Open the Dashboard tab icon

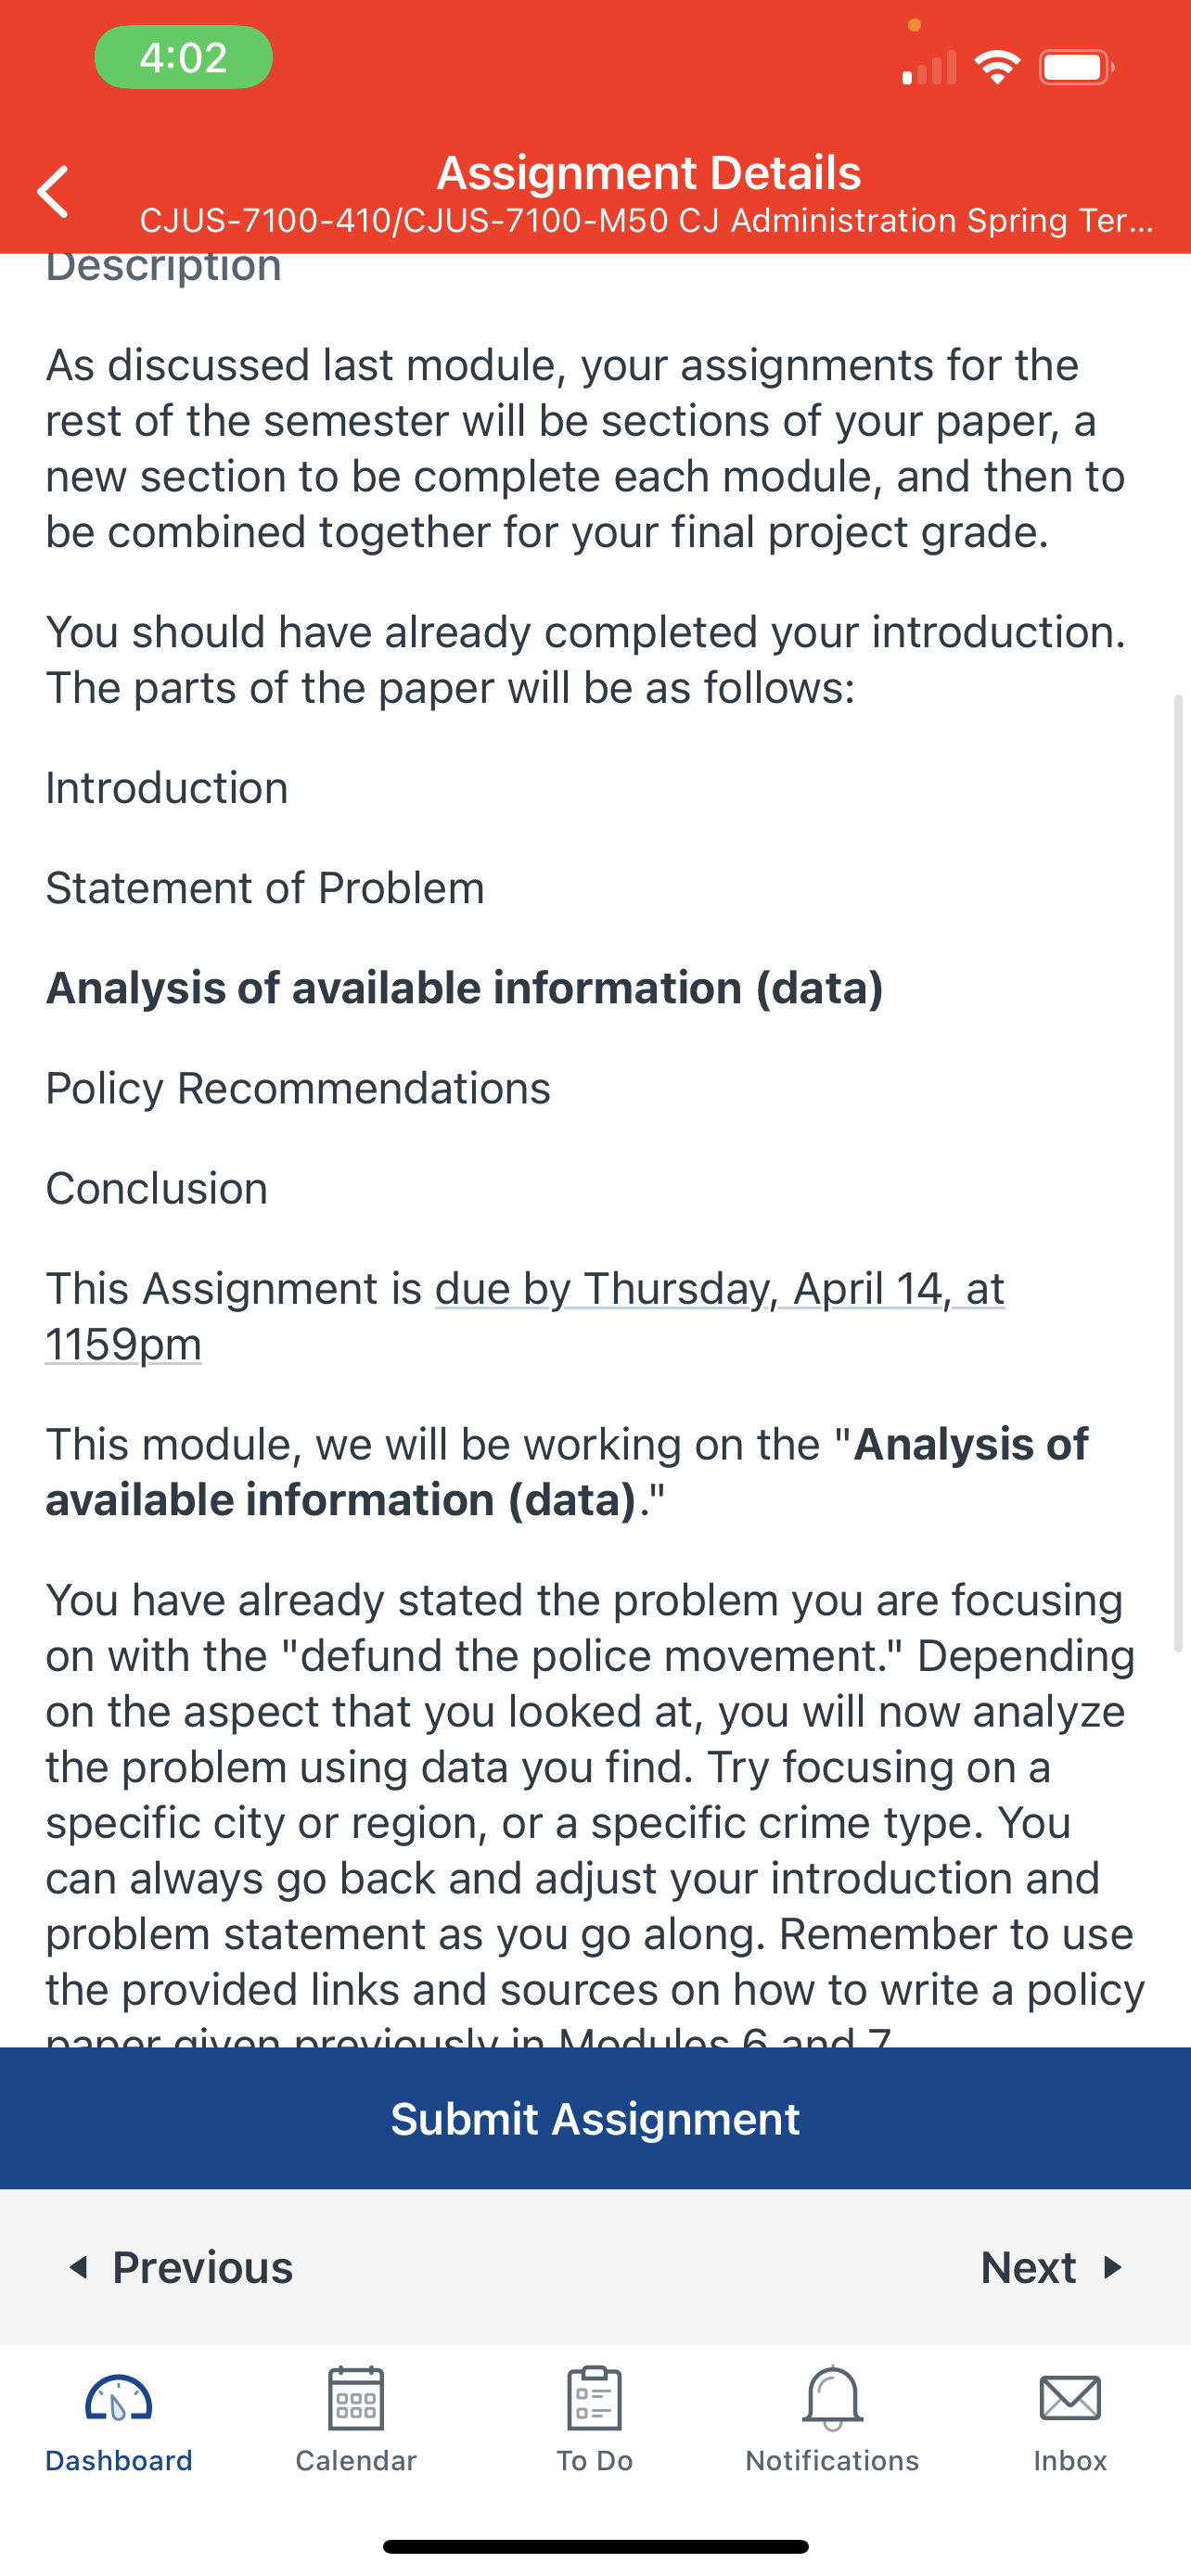[118, 2398]
